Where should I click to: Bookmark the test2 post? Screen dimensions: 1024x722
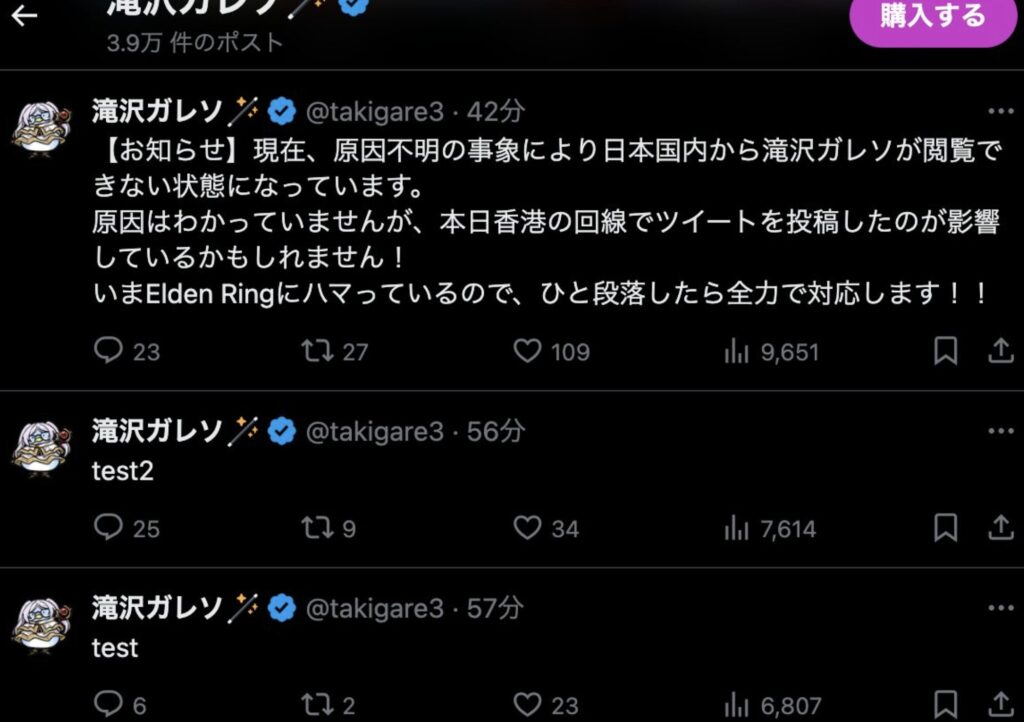coord(946,527)
